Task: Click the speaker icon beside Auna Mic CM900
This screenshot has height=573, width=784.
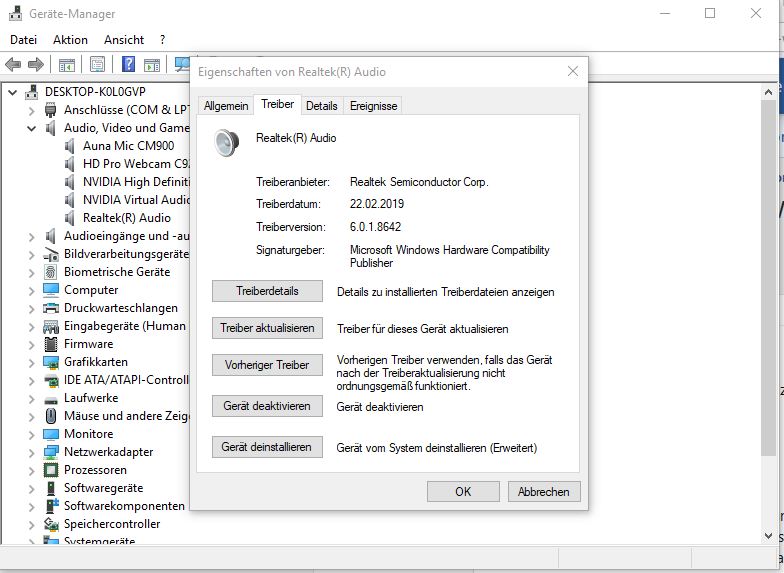Action: tap(70, 146)
